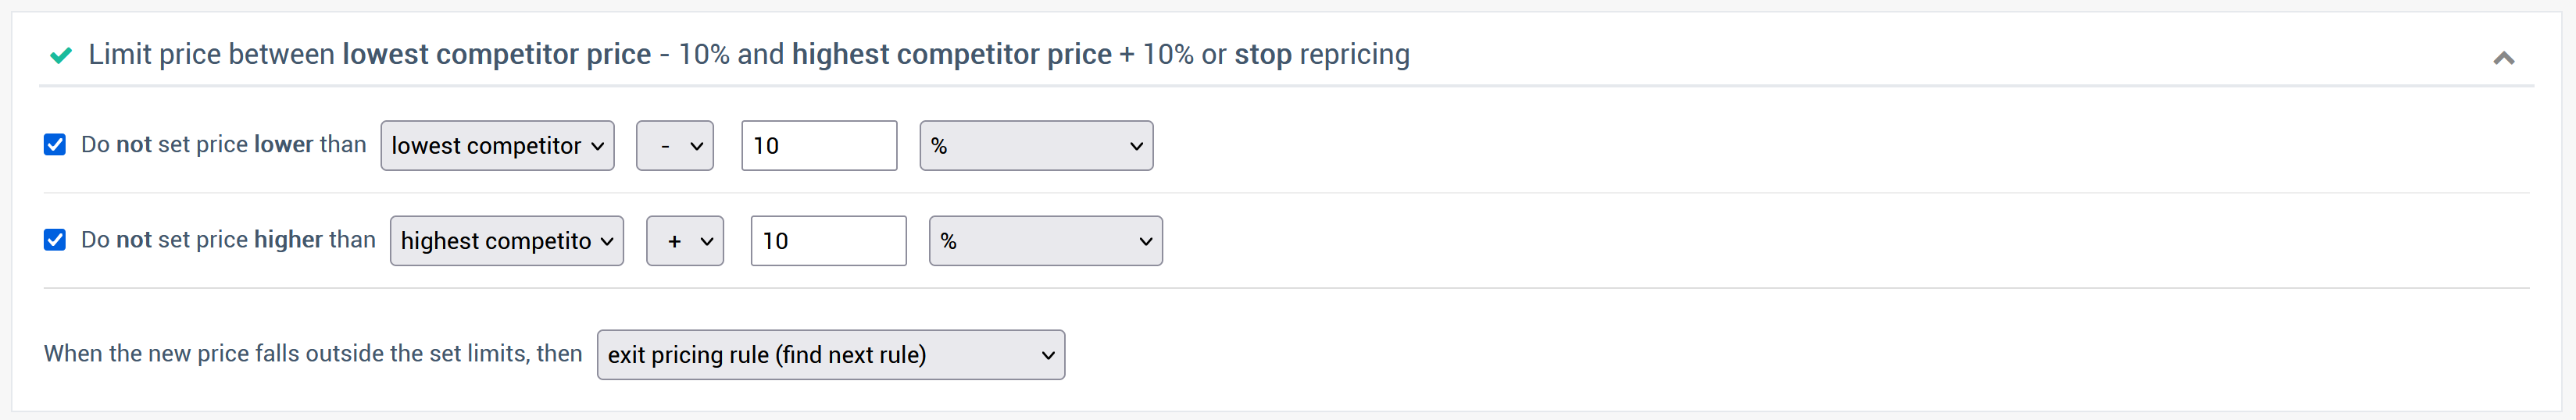Click bold 'highest competitor price' in the header

coord(951,55)
